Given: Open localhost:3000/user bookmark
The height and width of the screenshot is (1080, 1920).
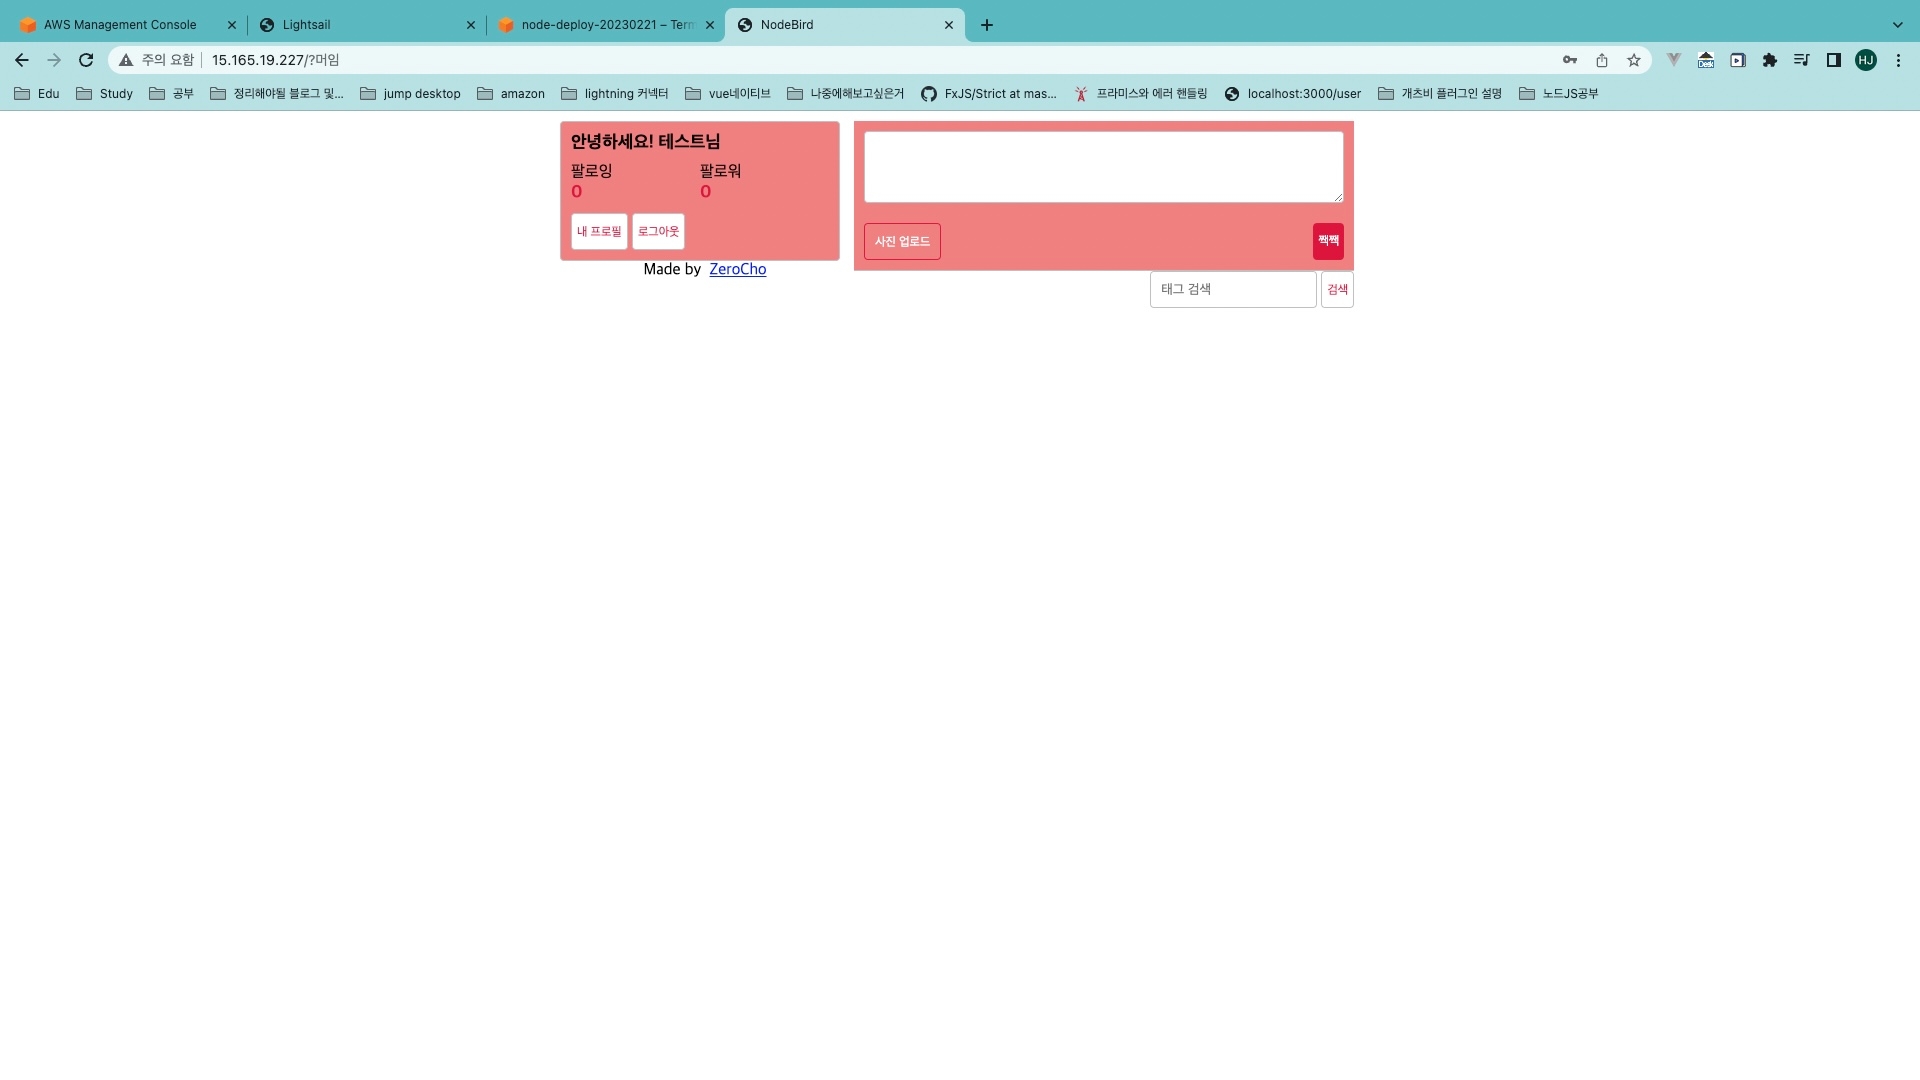Looking at the screenshot, I should (x=1293, y=94).
